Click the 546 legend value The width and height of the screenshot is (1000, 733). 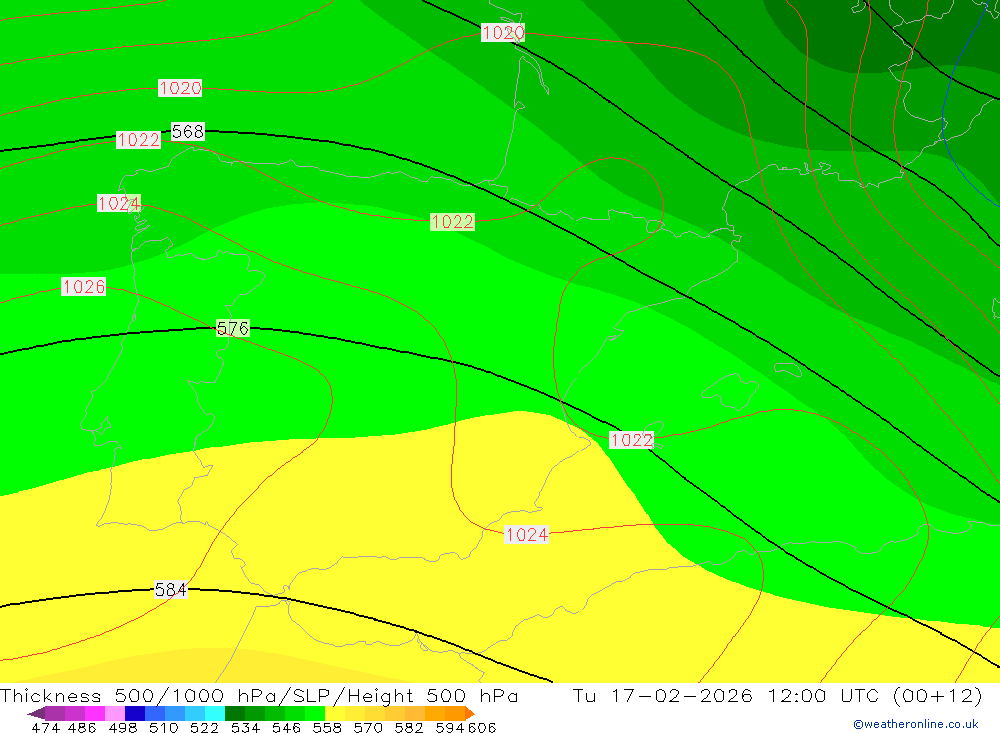click(x=286, y=727)
